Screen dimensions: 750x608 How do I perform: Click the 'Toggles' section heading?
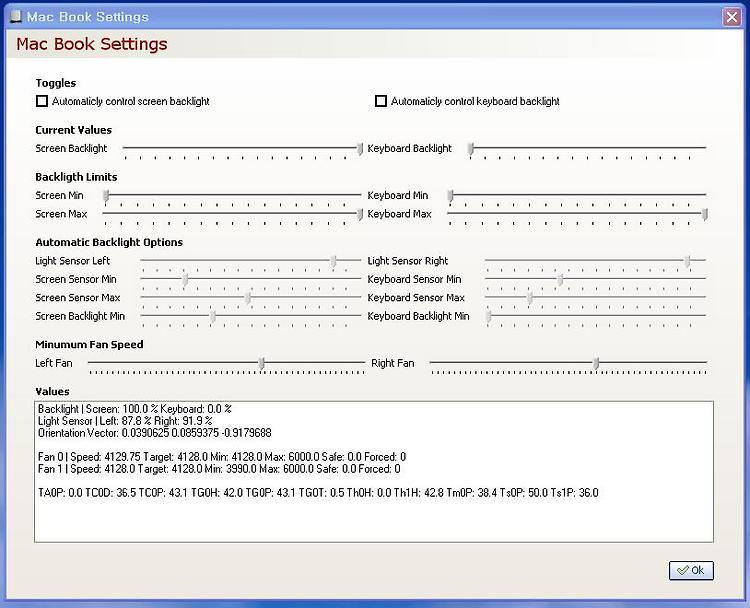55,83
